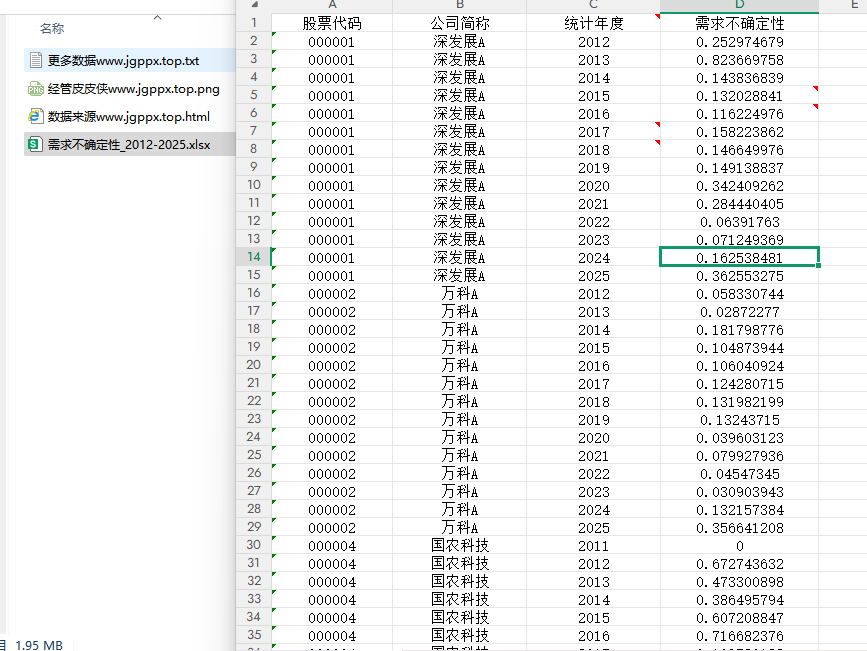Click cell with value 0.181798776
The height and width of the screenshot is (651, 867).
[x=739, y=330]
